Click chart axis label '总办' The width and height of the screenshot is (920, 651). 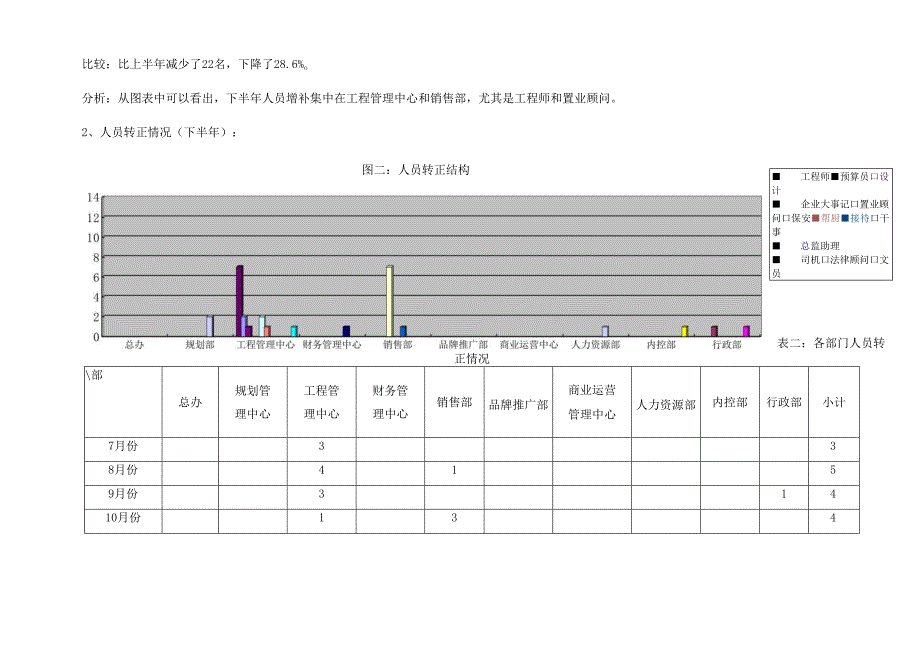pos(134,345)
